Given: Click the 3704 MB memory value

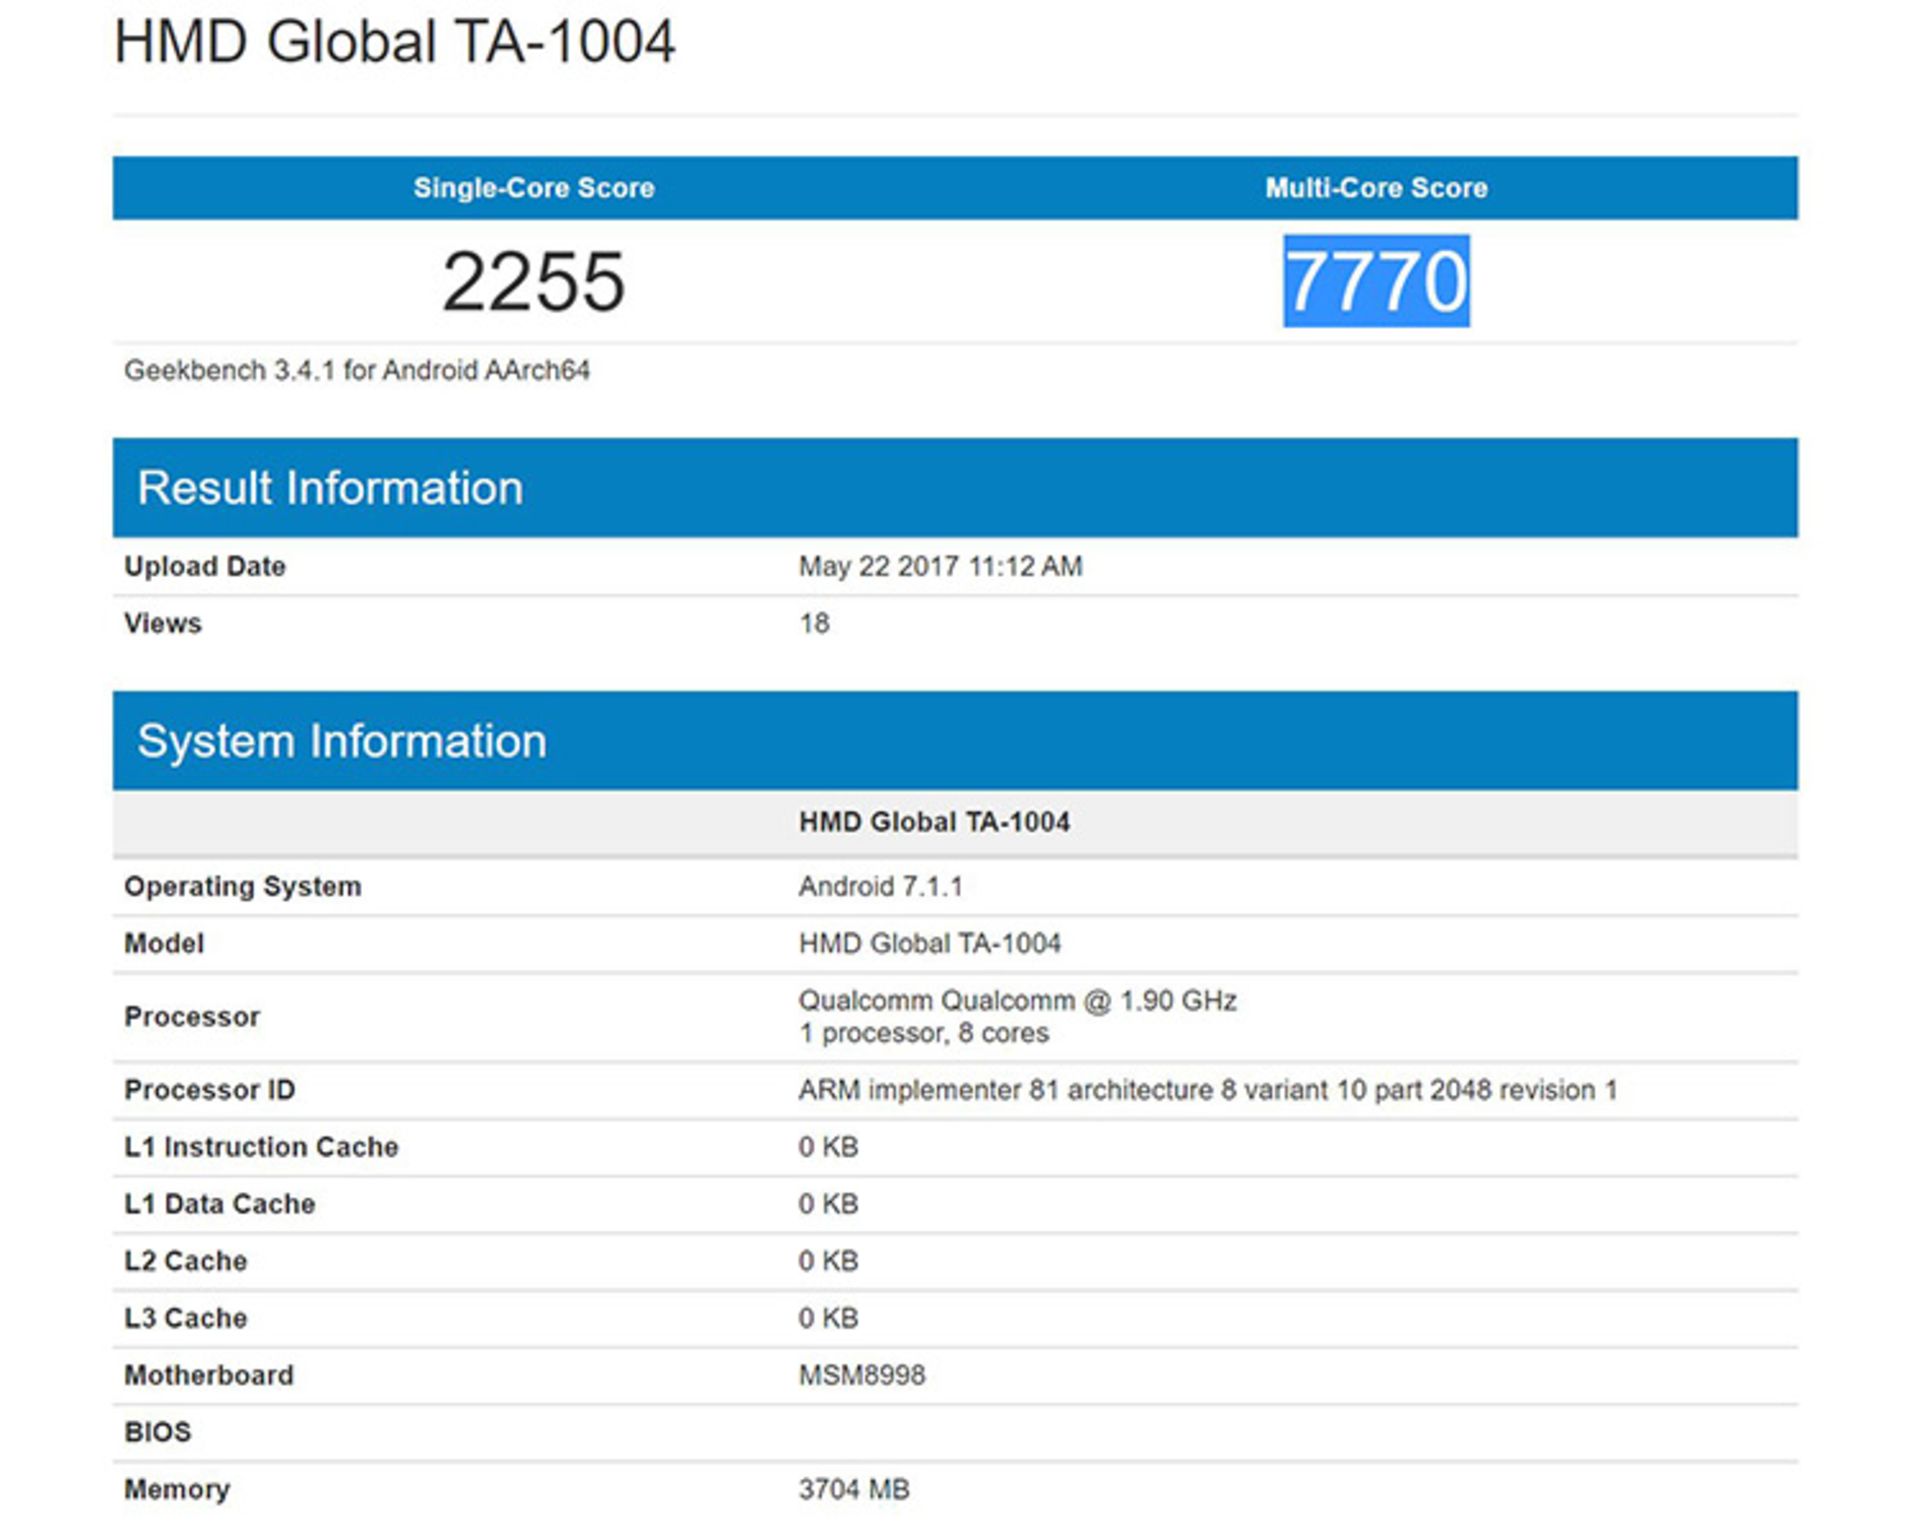Looking at the screenshot, I should pyautogui.click(x=853, y=1489).
